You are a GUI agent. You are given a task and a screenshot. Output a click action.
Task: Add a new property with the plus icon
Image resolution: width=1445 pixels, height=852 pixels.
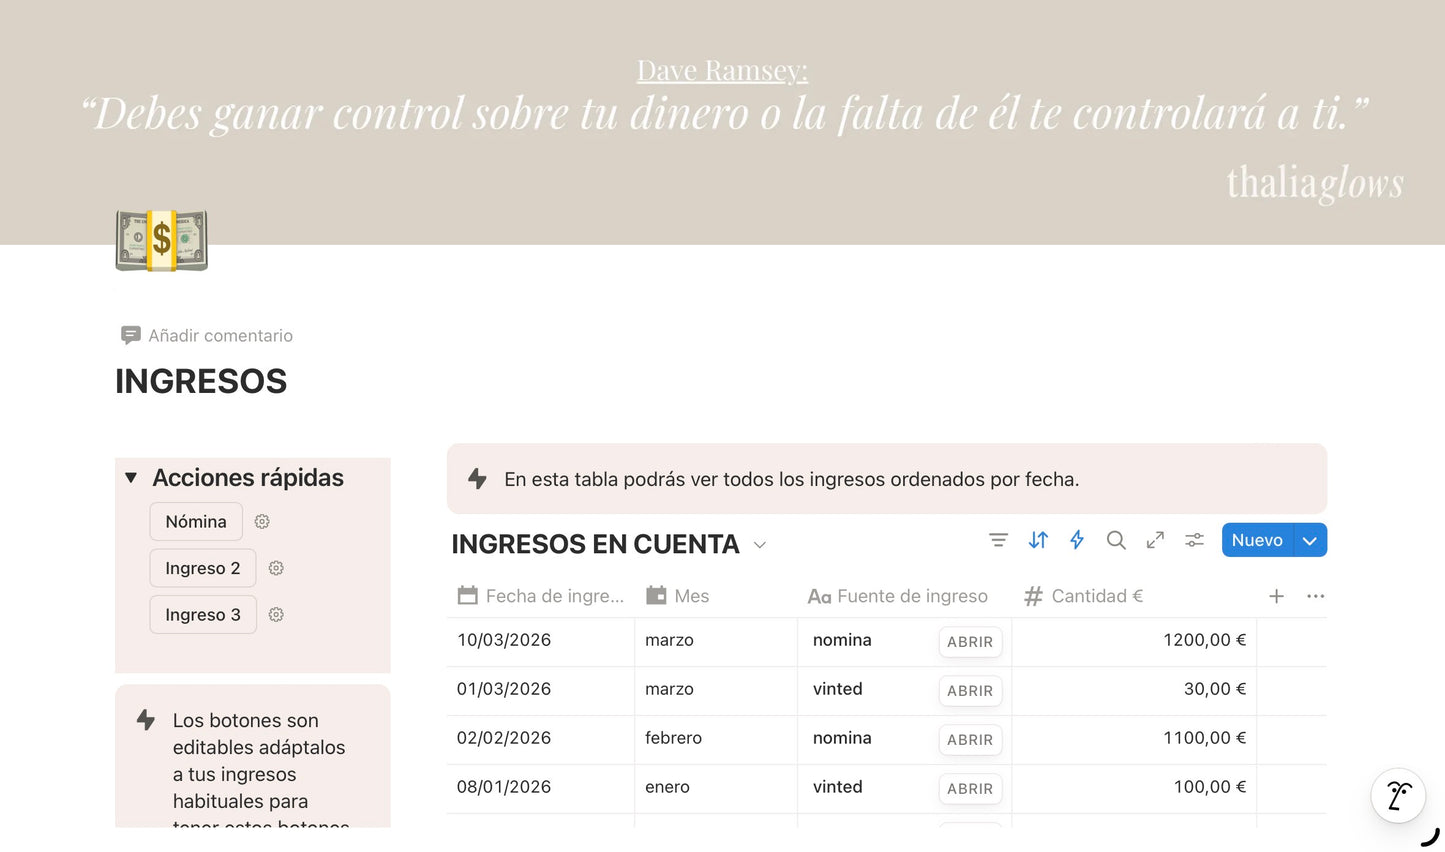(1276, 596)
